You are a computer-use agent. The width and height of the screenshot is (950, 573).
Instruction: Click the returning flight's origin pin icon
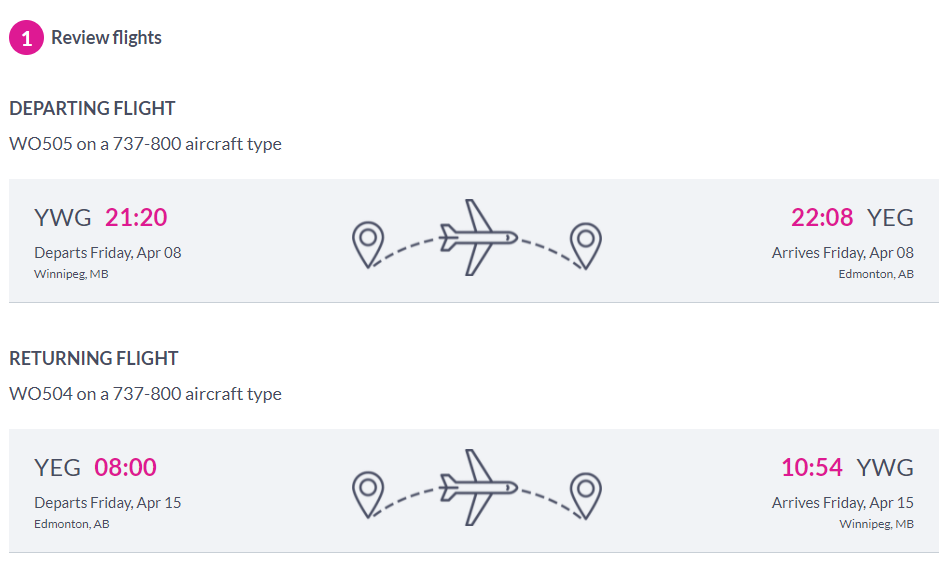coord(368,495)
